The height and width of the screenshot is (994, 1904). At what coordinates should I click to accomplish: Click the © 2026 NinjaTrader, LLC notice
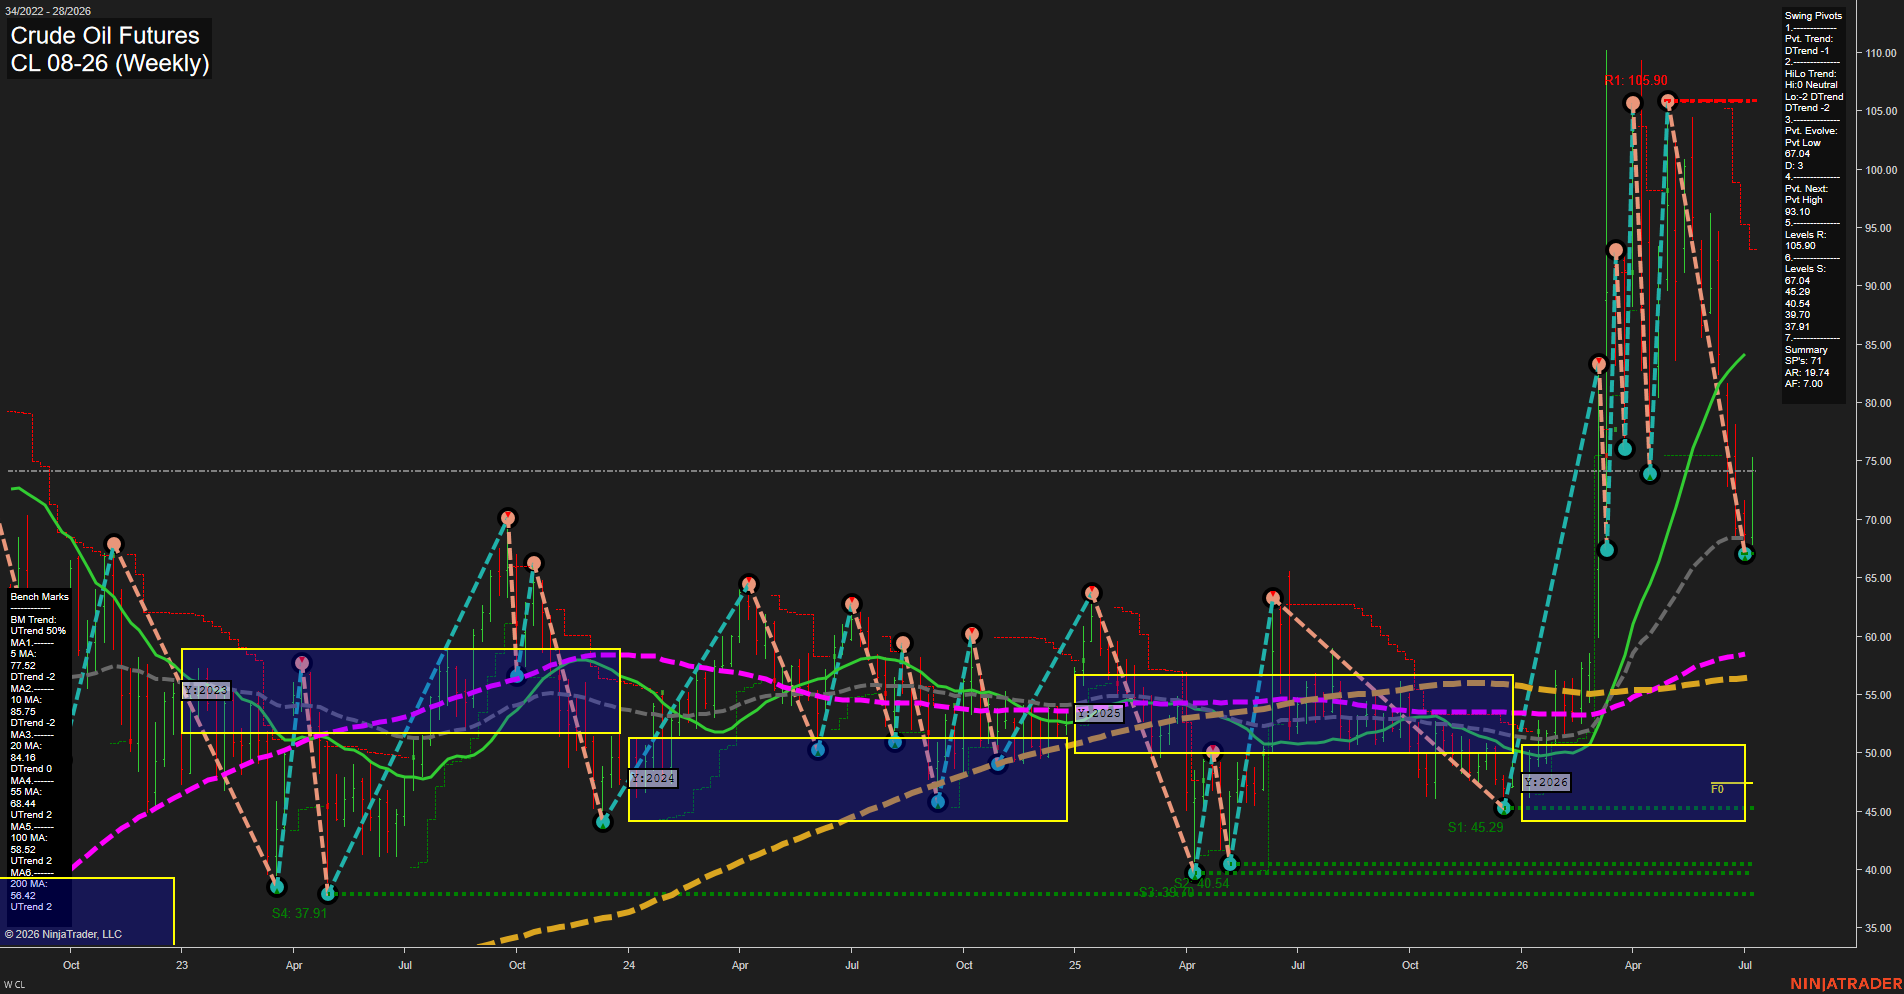(63, 934)
